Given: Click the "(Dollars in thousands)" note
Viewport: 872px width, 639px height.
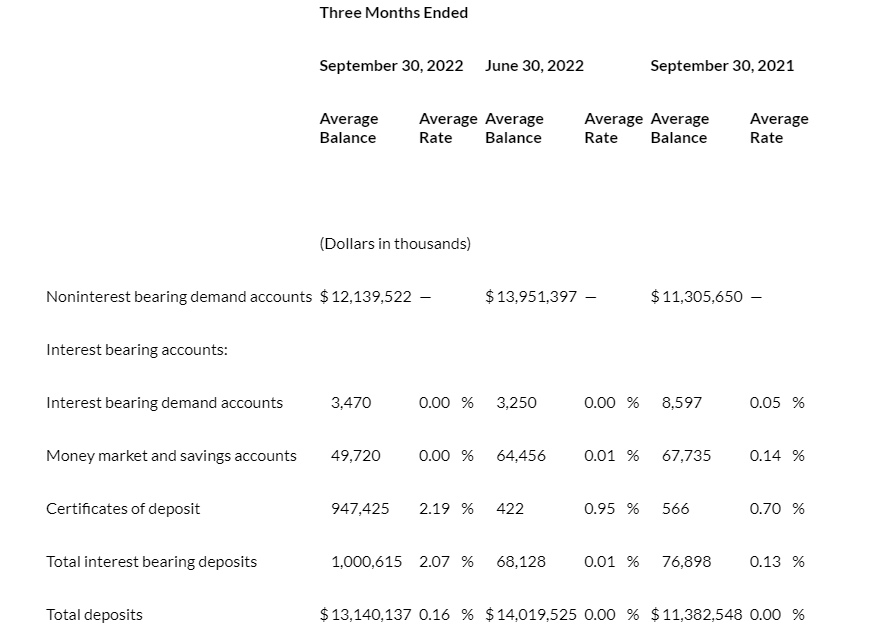Looking at the screenshot, I should click(x=395, y=244).
